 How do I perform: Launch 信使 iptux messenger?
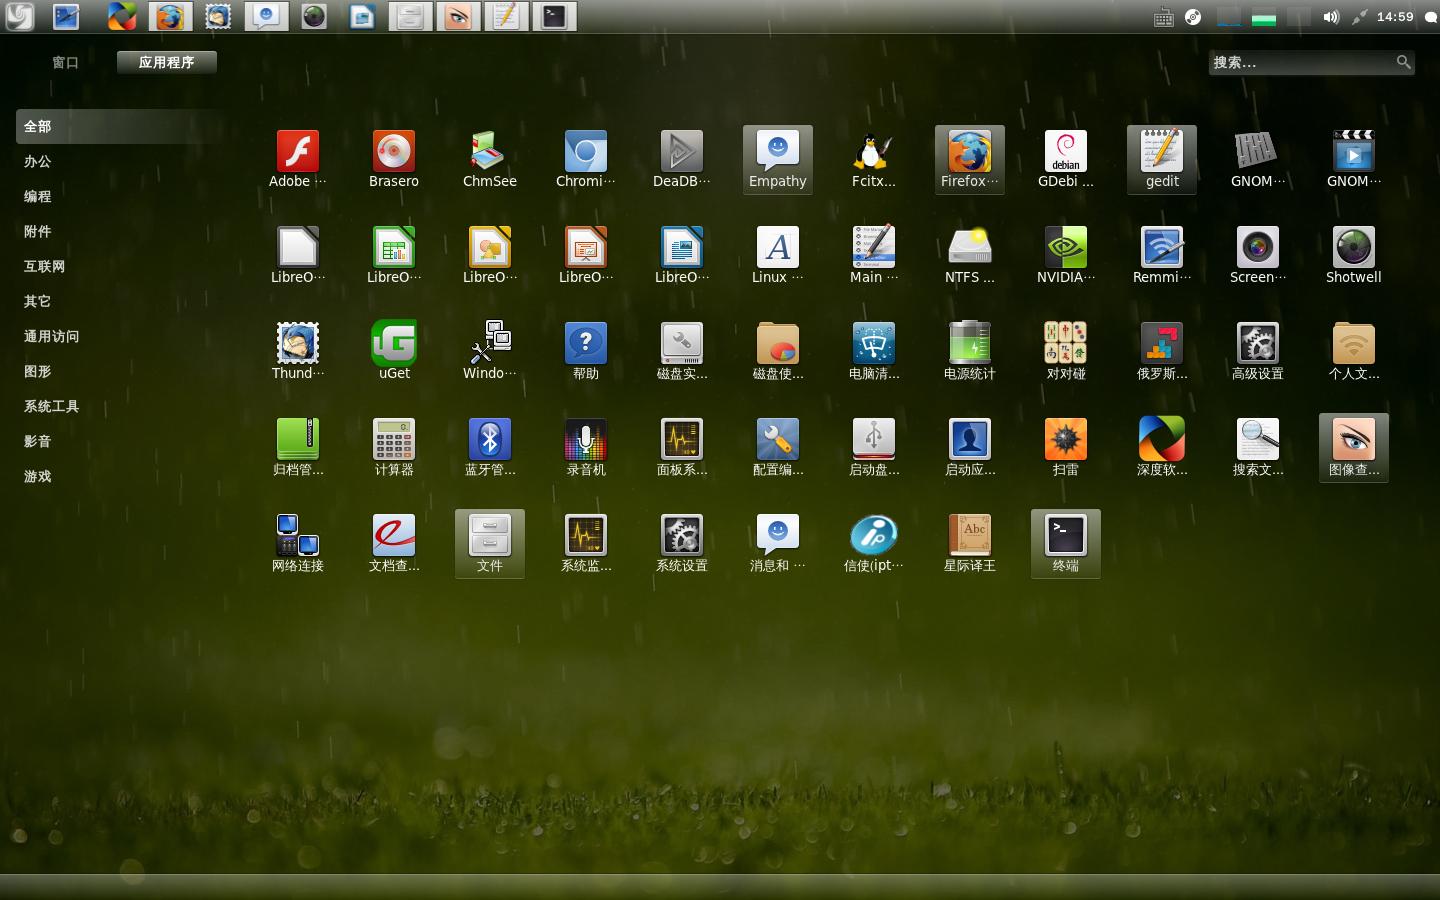click(874, 543)
